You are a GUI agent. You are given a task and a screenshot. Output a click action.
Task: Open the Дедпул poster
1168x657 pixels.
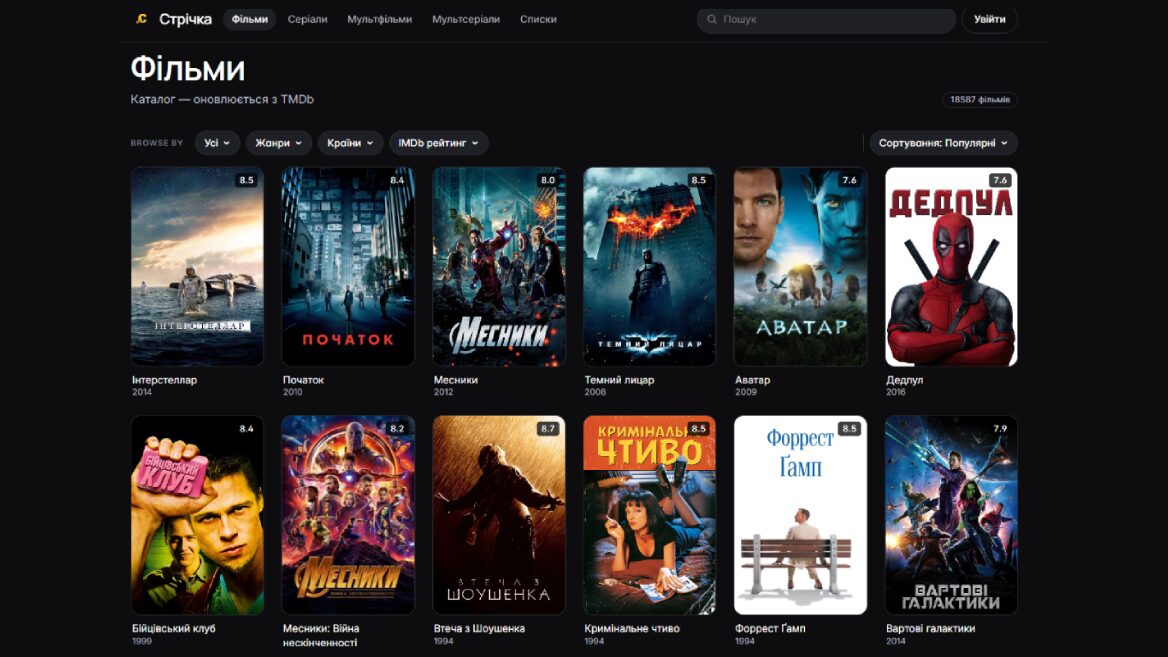[x=951, y=267]
